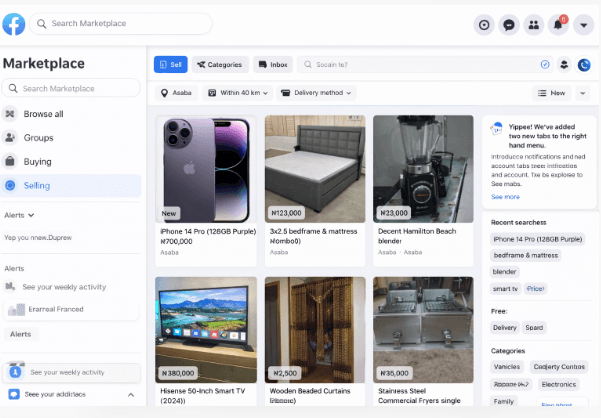Select Selling in the sidebar

coord(71,185)
